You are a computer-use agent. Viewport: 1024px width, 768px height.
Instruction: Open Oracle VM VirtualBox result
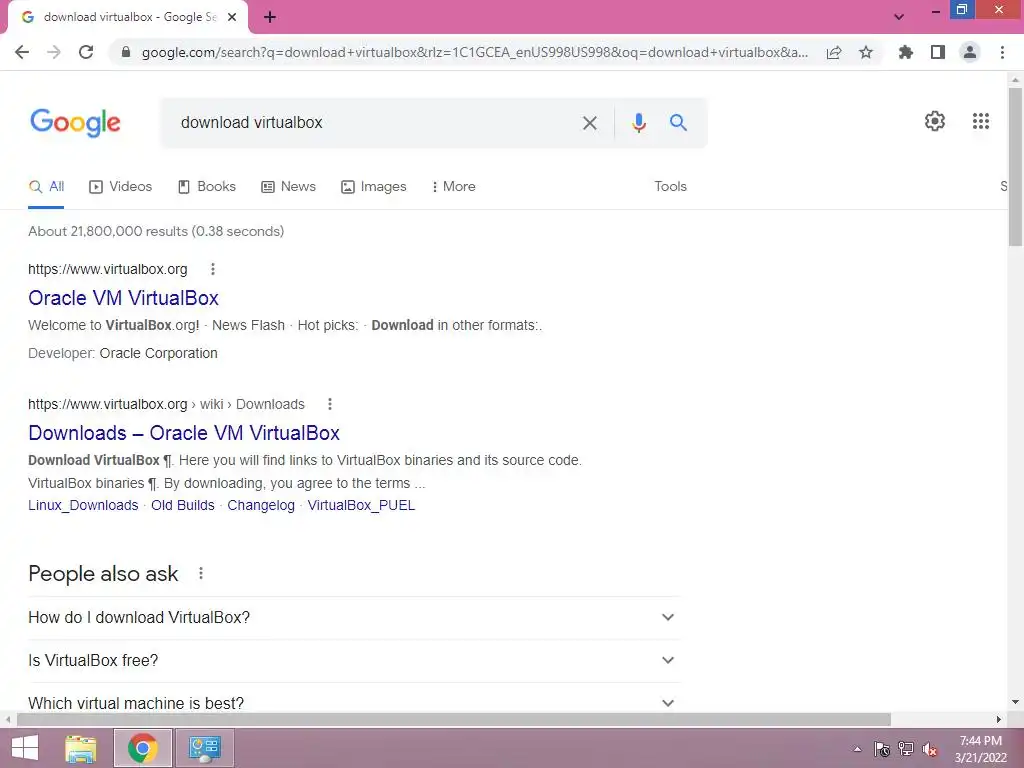point(123,298)
